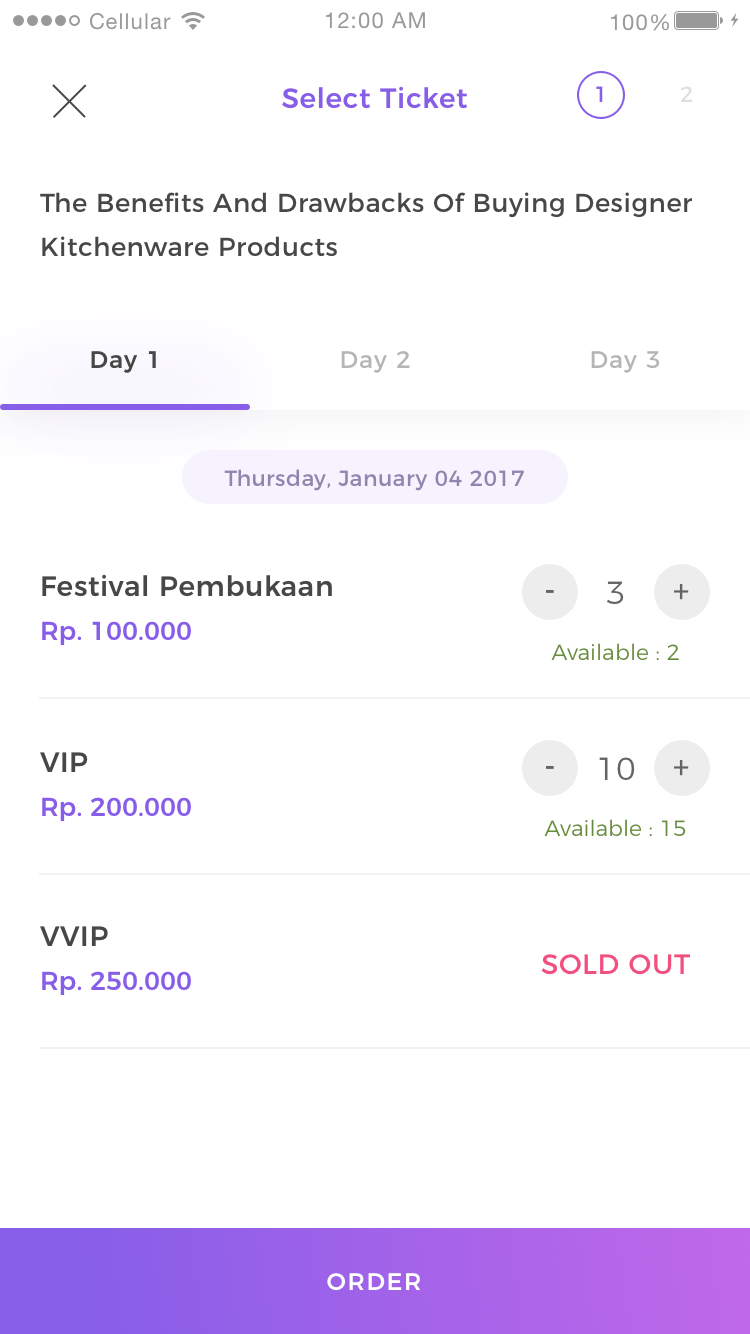
Task: Switch to the Day 1 tab
Action: tap(124, 361)
